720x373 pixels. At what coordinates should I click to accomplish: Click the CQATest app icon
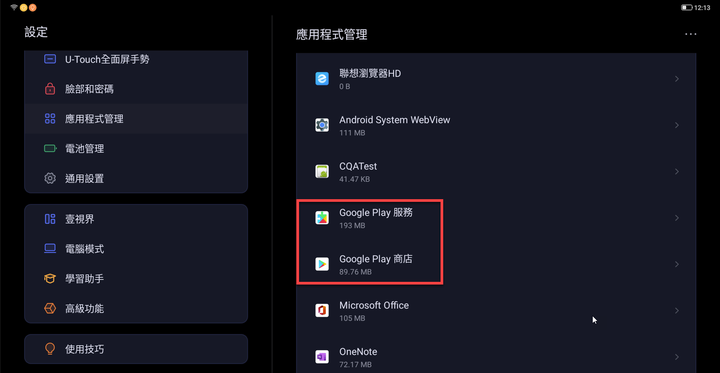[x=322, y=171]
